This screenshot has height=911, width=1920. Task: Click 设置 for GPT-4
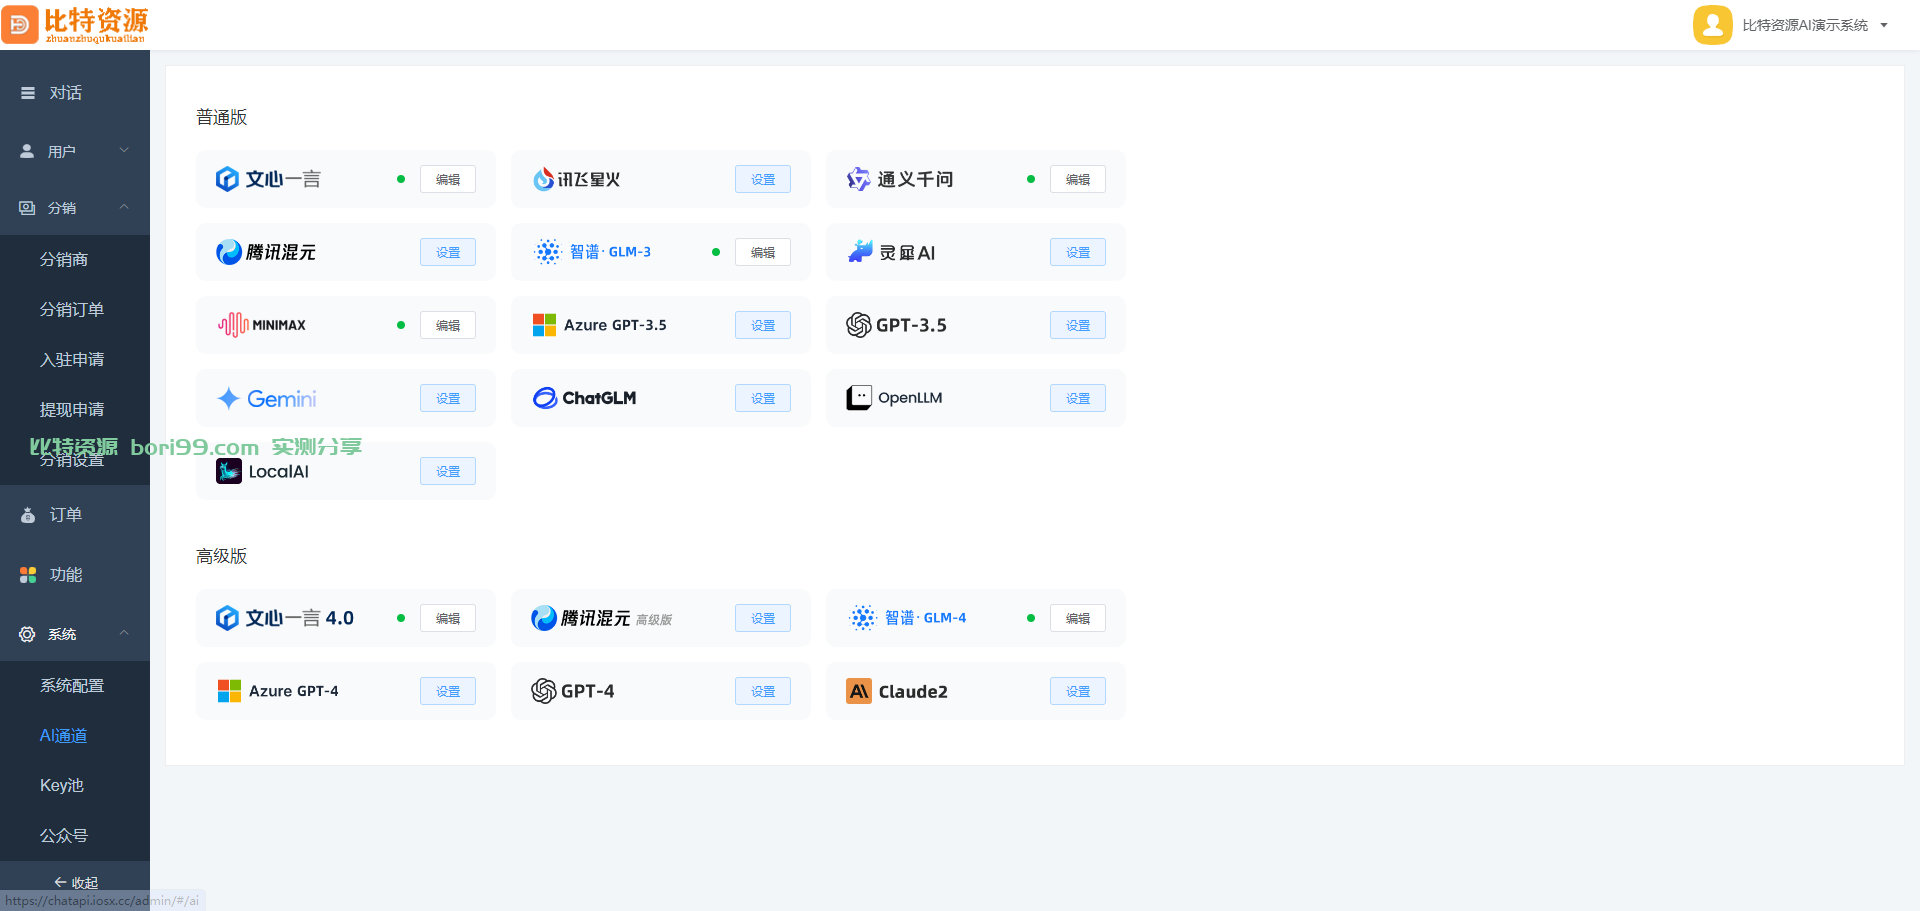pos(763,691)
